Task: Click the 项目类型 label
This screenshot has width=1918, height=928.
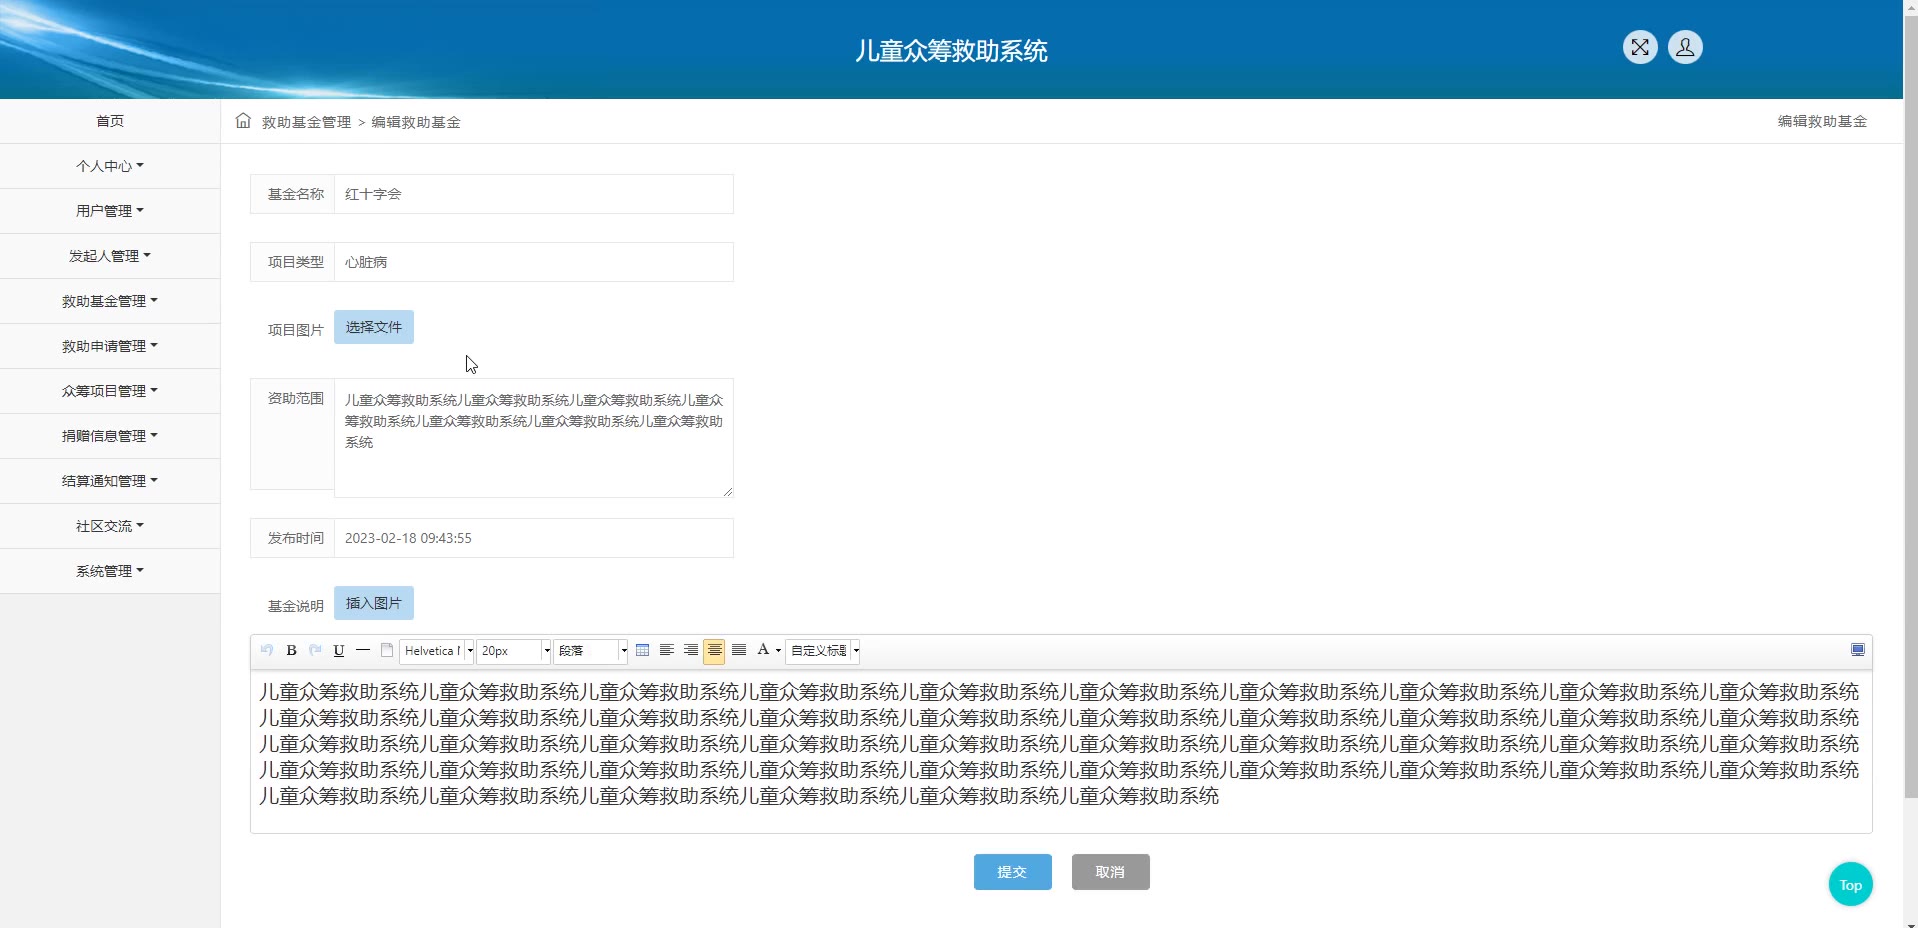Action: pos(296,262)
